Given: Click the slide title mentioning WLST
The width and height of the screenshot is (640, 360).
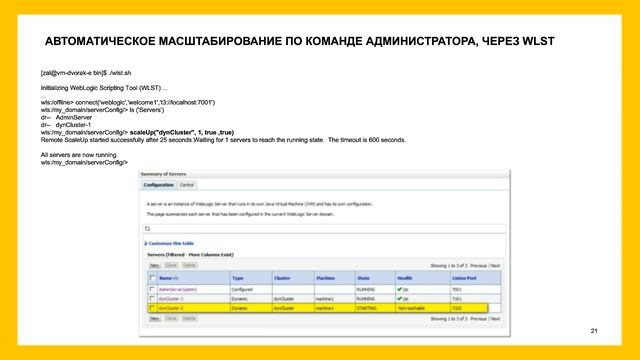Looking at the screenshot, I should (x=300, y=41).
